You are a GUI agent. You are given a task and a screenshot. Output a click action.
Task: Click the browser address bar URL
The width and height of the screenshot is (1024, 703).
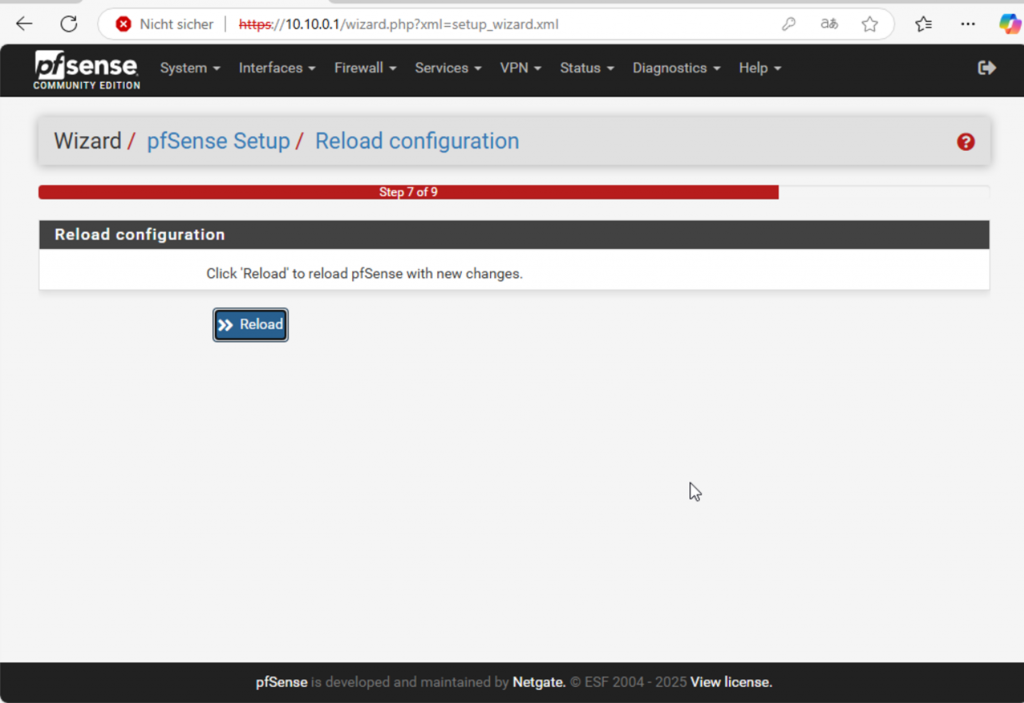[398, 24]
